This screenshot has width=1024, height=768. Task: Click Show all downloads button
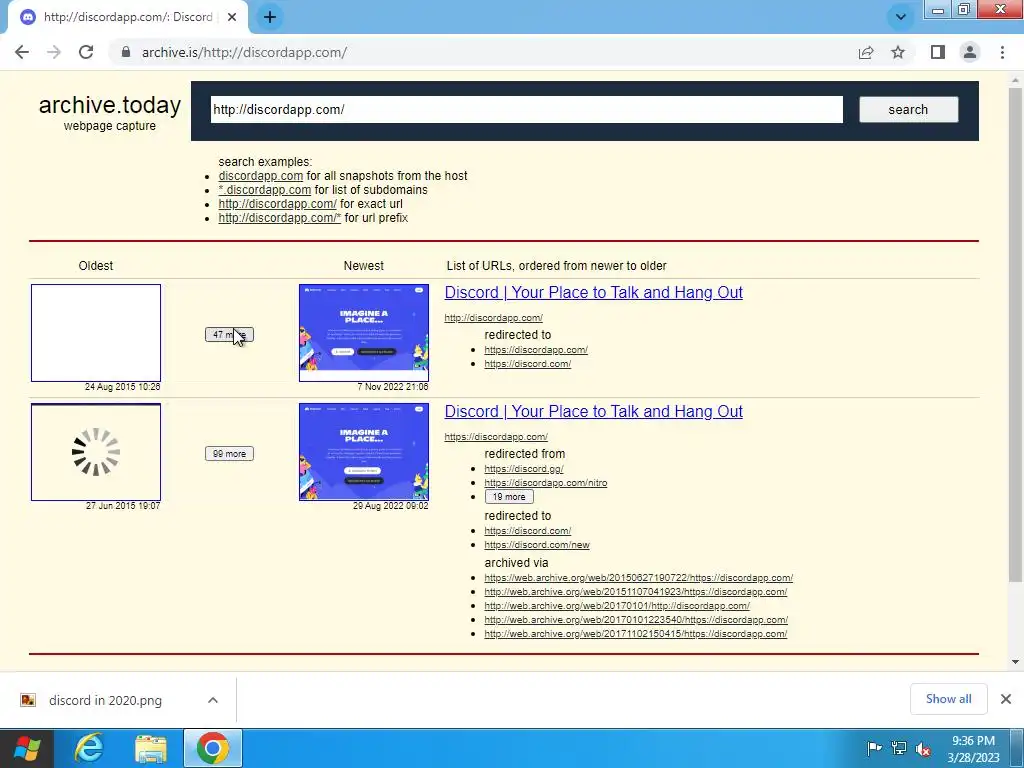tap(948, 699)
